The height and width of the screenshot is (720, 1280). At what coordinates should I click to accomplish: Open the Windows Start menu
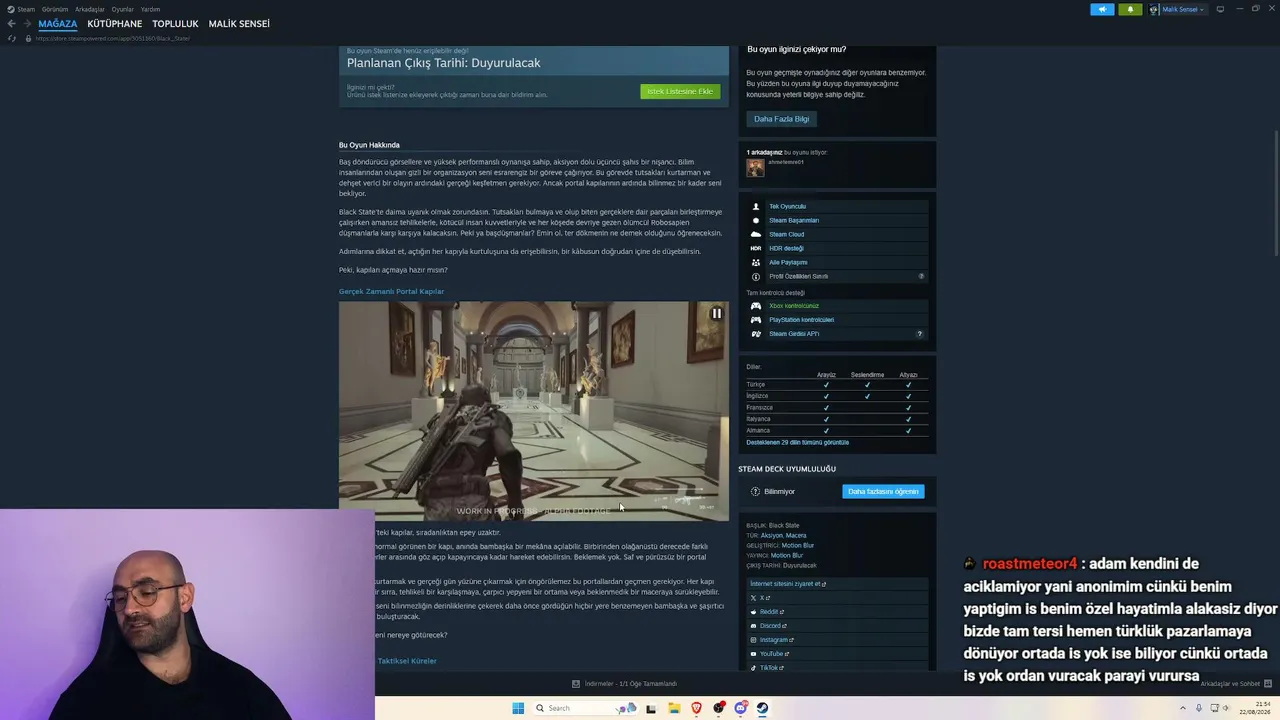click(x=518, y=708)
